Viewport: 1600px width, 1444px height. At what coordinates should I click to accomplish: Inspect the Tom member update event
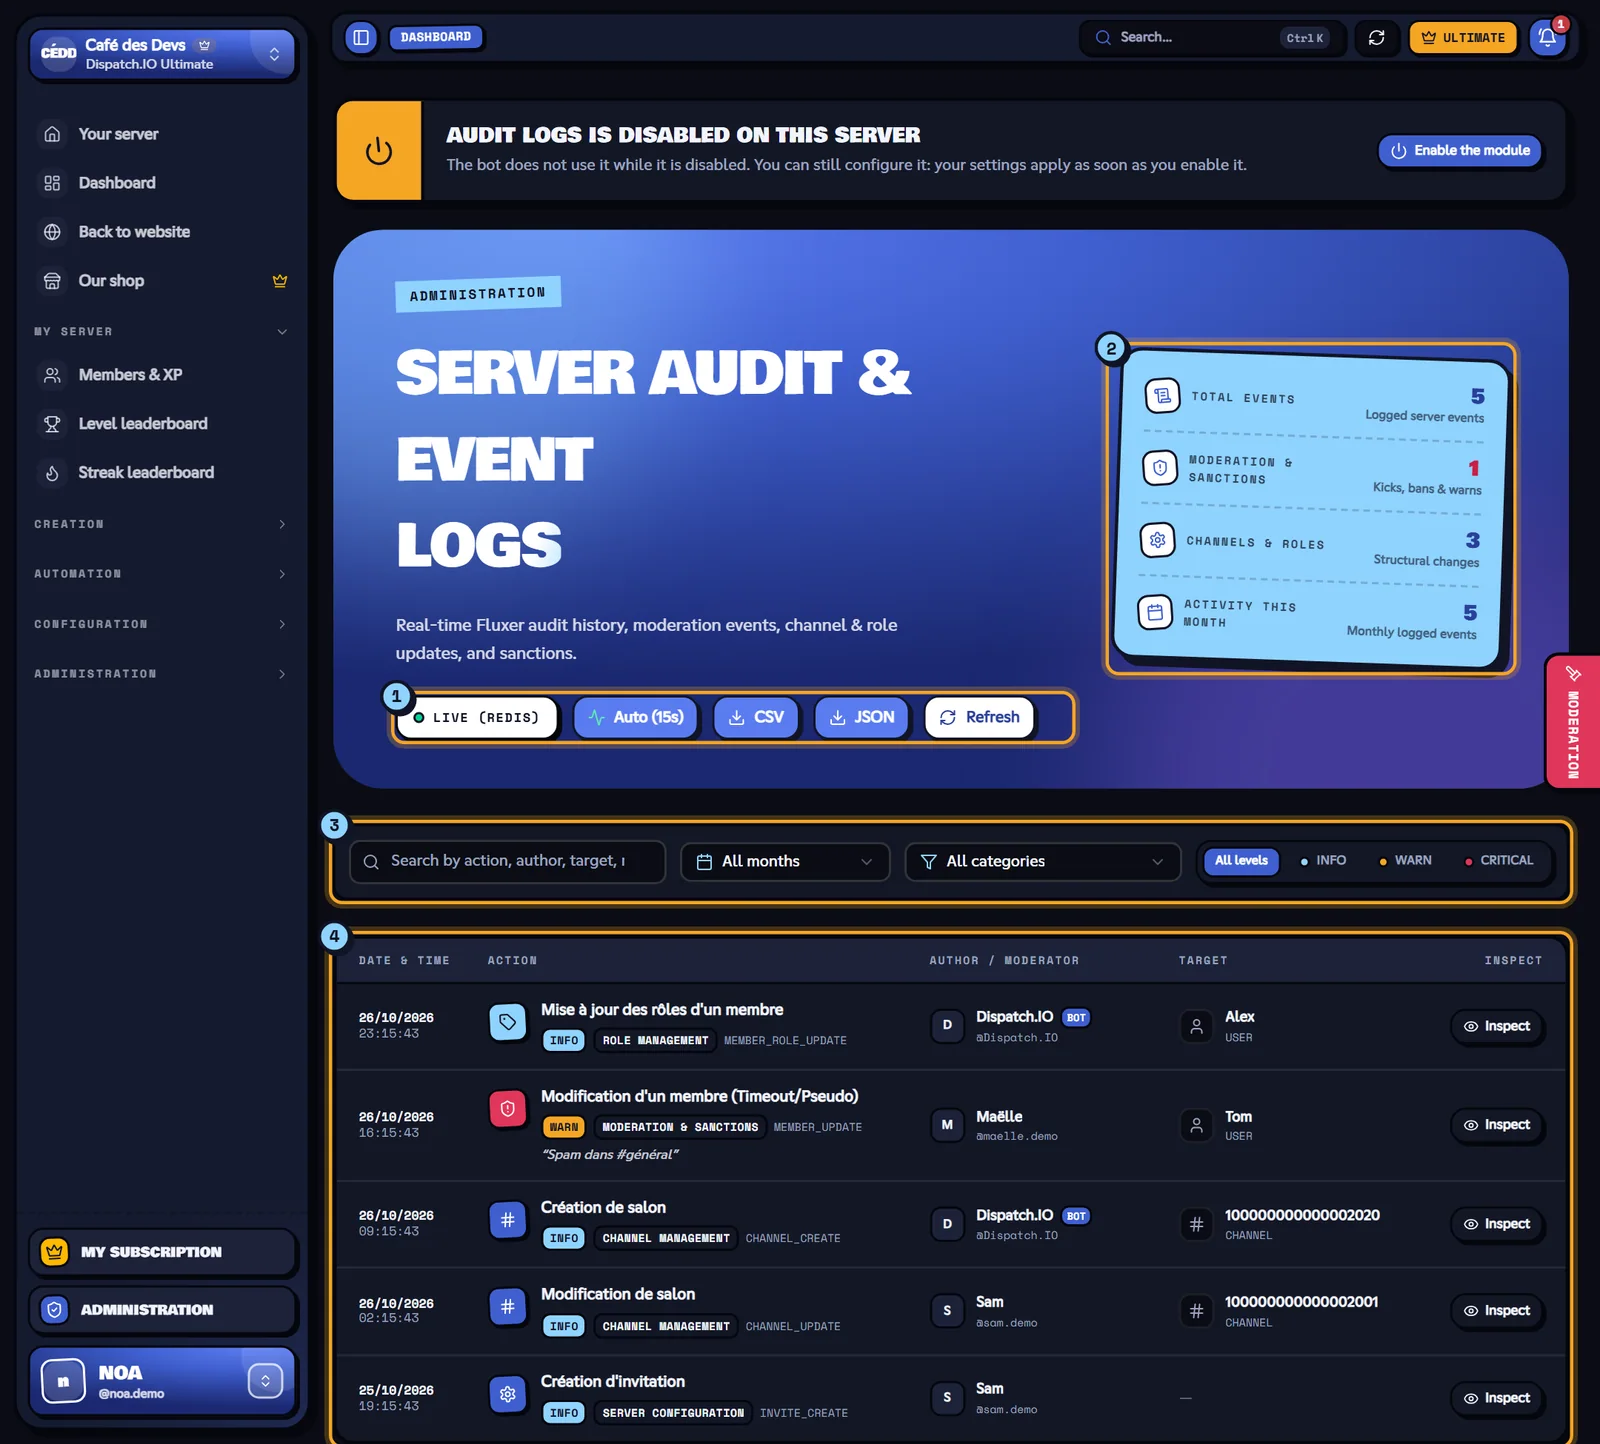click(x=1497, y=1125)
